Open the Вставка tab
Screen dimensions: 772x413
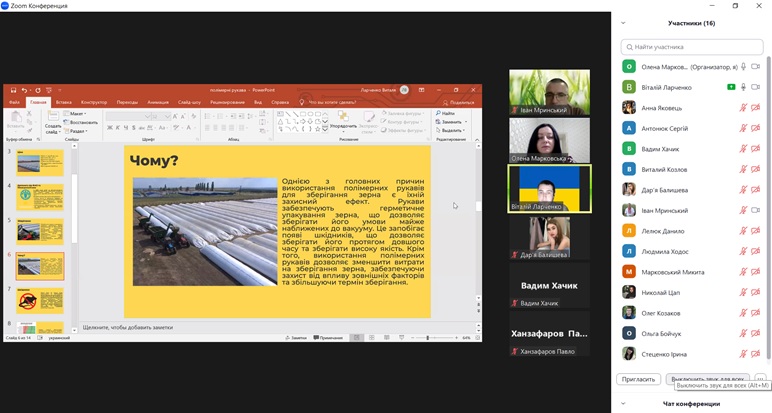(64, 102)
